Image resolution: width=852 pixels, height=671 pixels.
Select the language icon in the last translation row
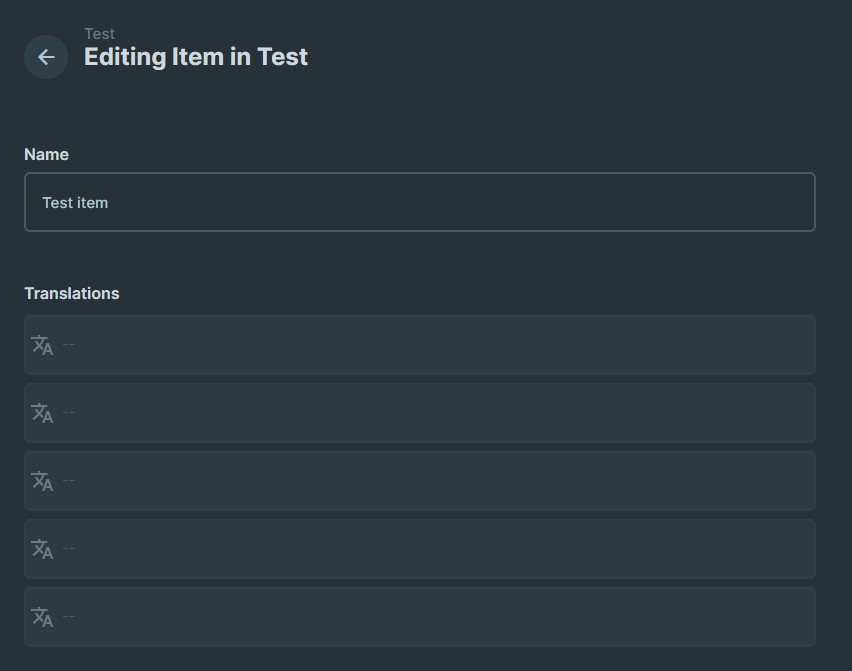[x=41, y=617]
